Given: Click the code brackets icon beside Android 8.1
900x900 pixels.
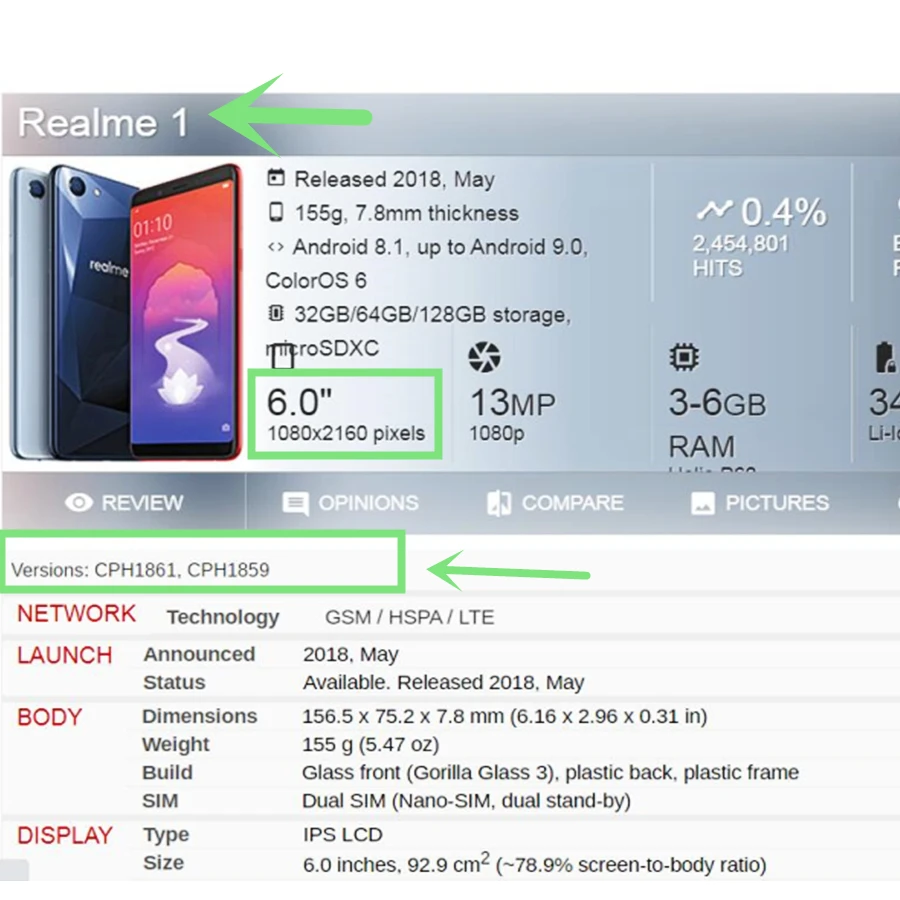Looking at the screenshot, I should [276, 247].
